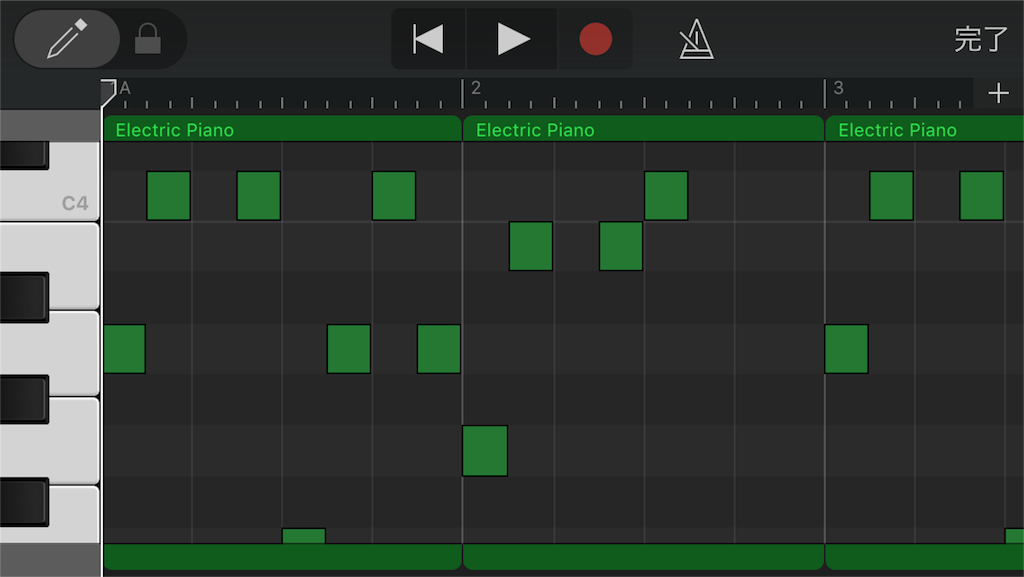Select the first Electric Piano region header
Image resolution: width=1024 pixels, height=577 pixels.
pyautogui.click(x=282, y=129)
